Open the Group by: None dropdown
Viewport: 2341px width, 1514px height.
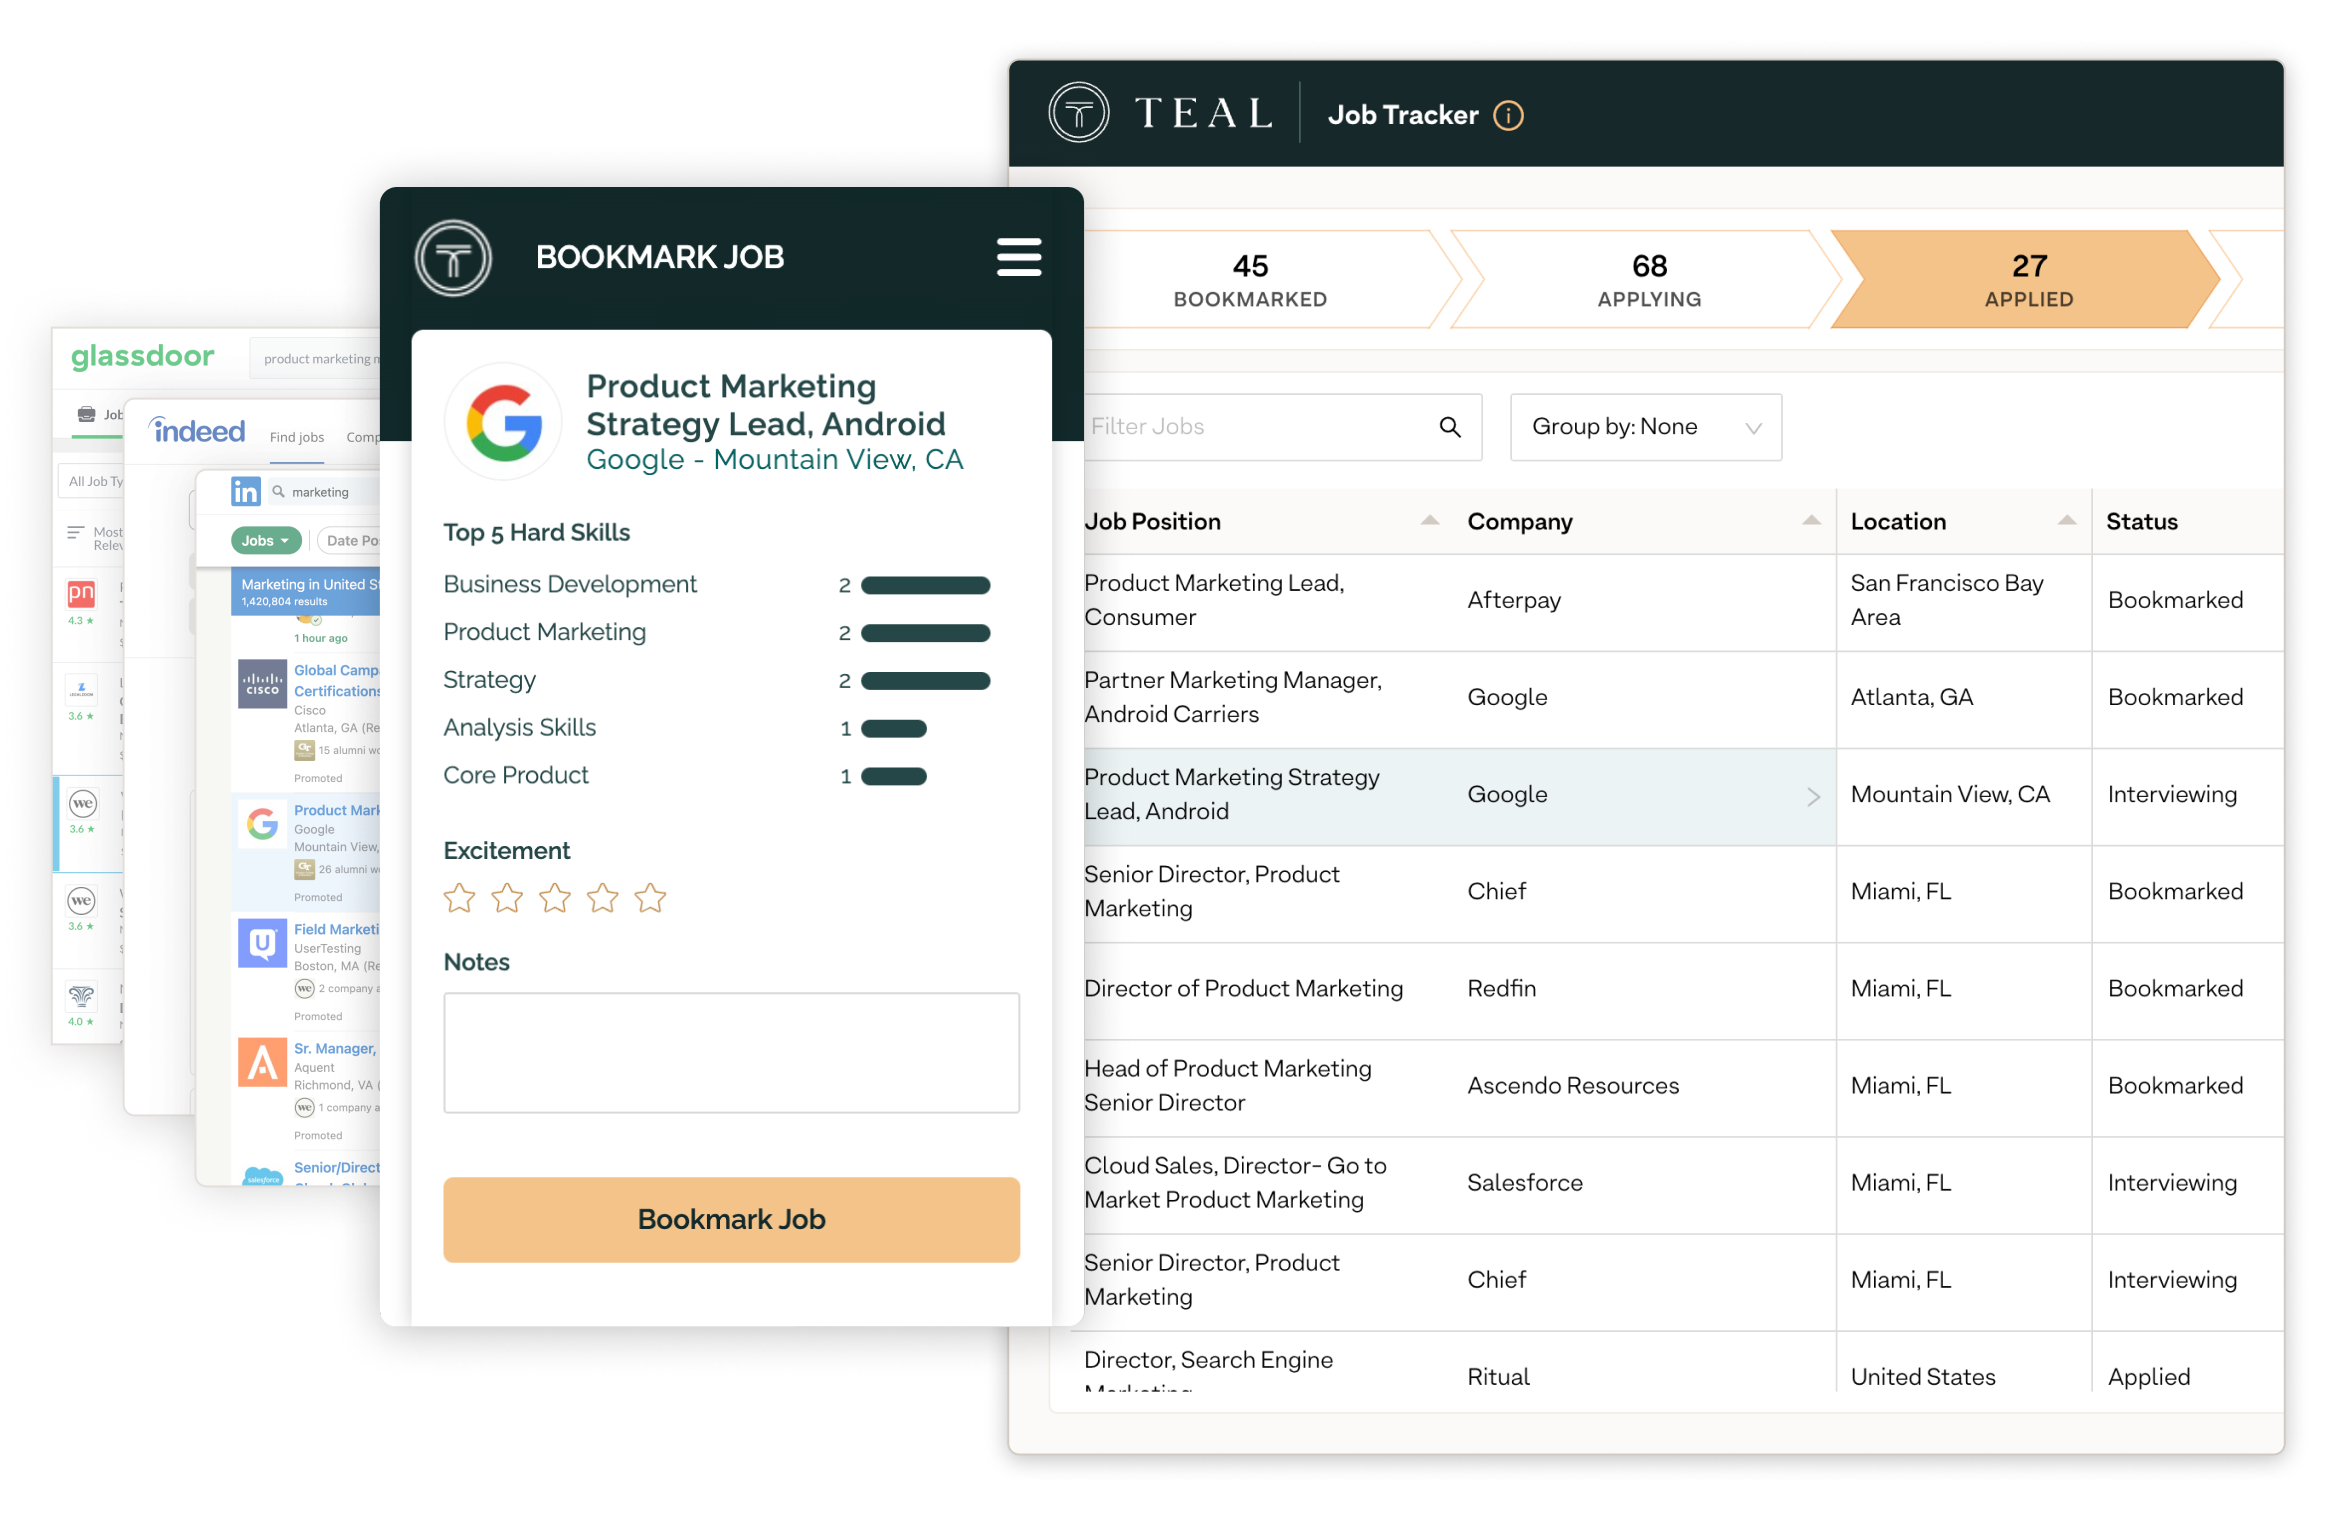pyautogui.click(x=1645, y=427)
